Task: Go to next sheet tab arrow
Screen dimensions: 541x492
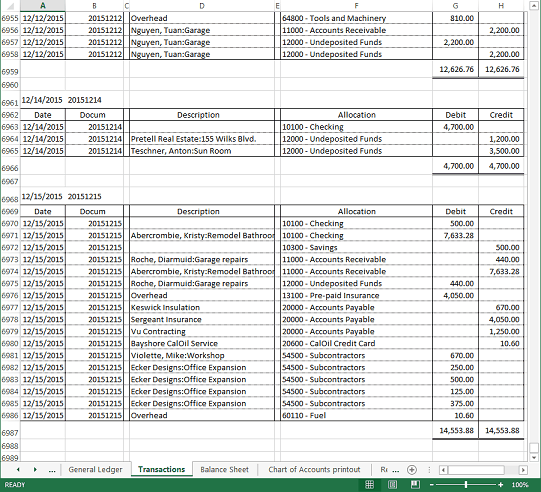Action: click(35, 470)
